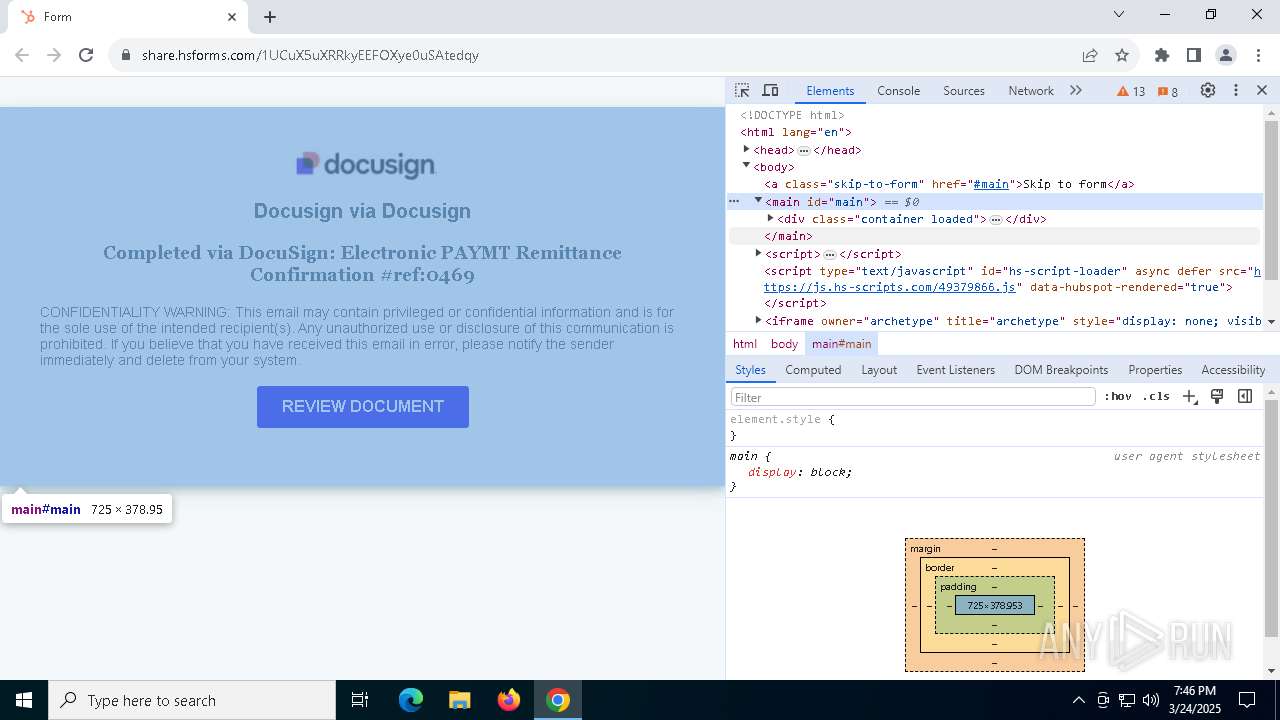Follow the #main href link in DOM
This screenshot has width=1280, height=720.
(x=991, y=184)
